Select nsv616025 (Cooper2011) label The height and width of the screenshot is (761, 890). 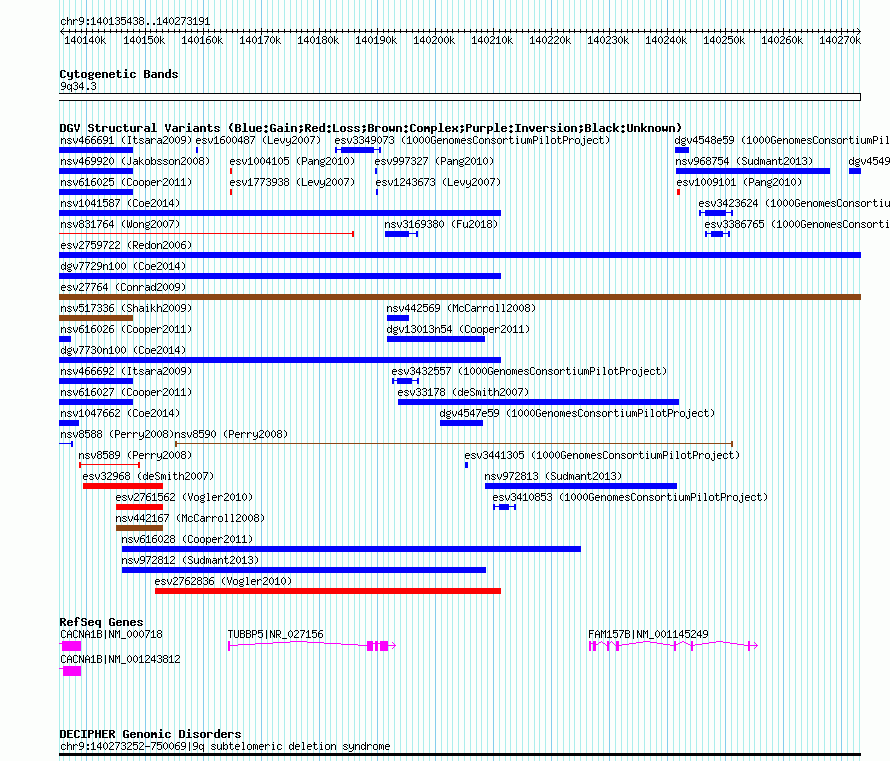click(126, 182)
